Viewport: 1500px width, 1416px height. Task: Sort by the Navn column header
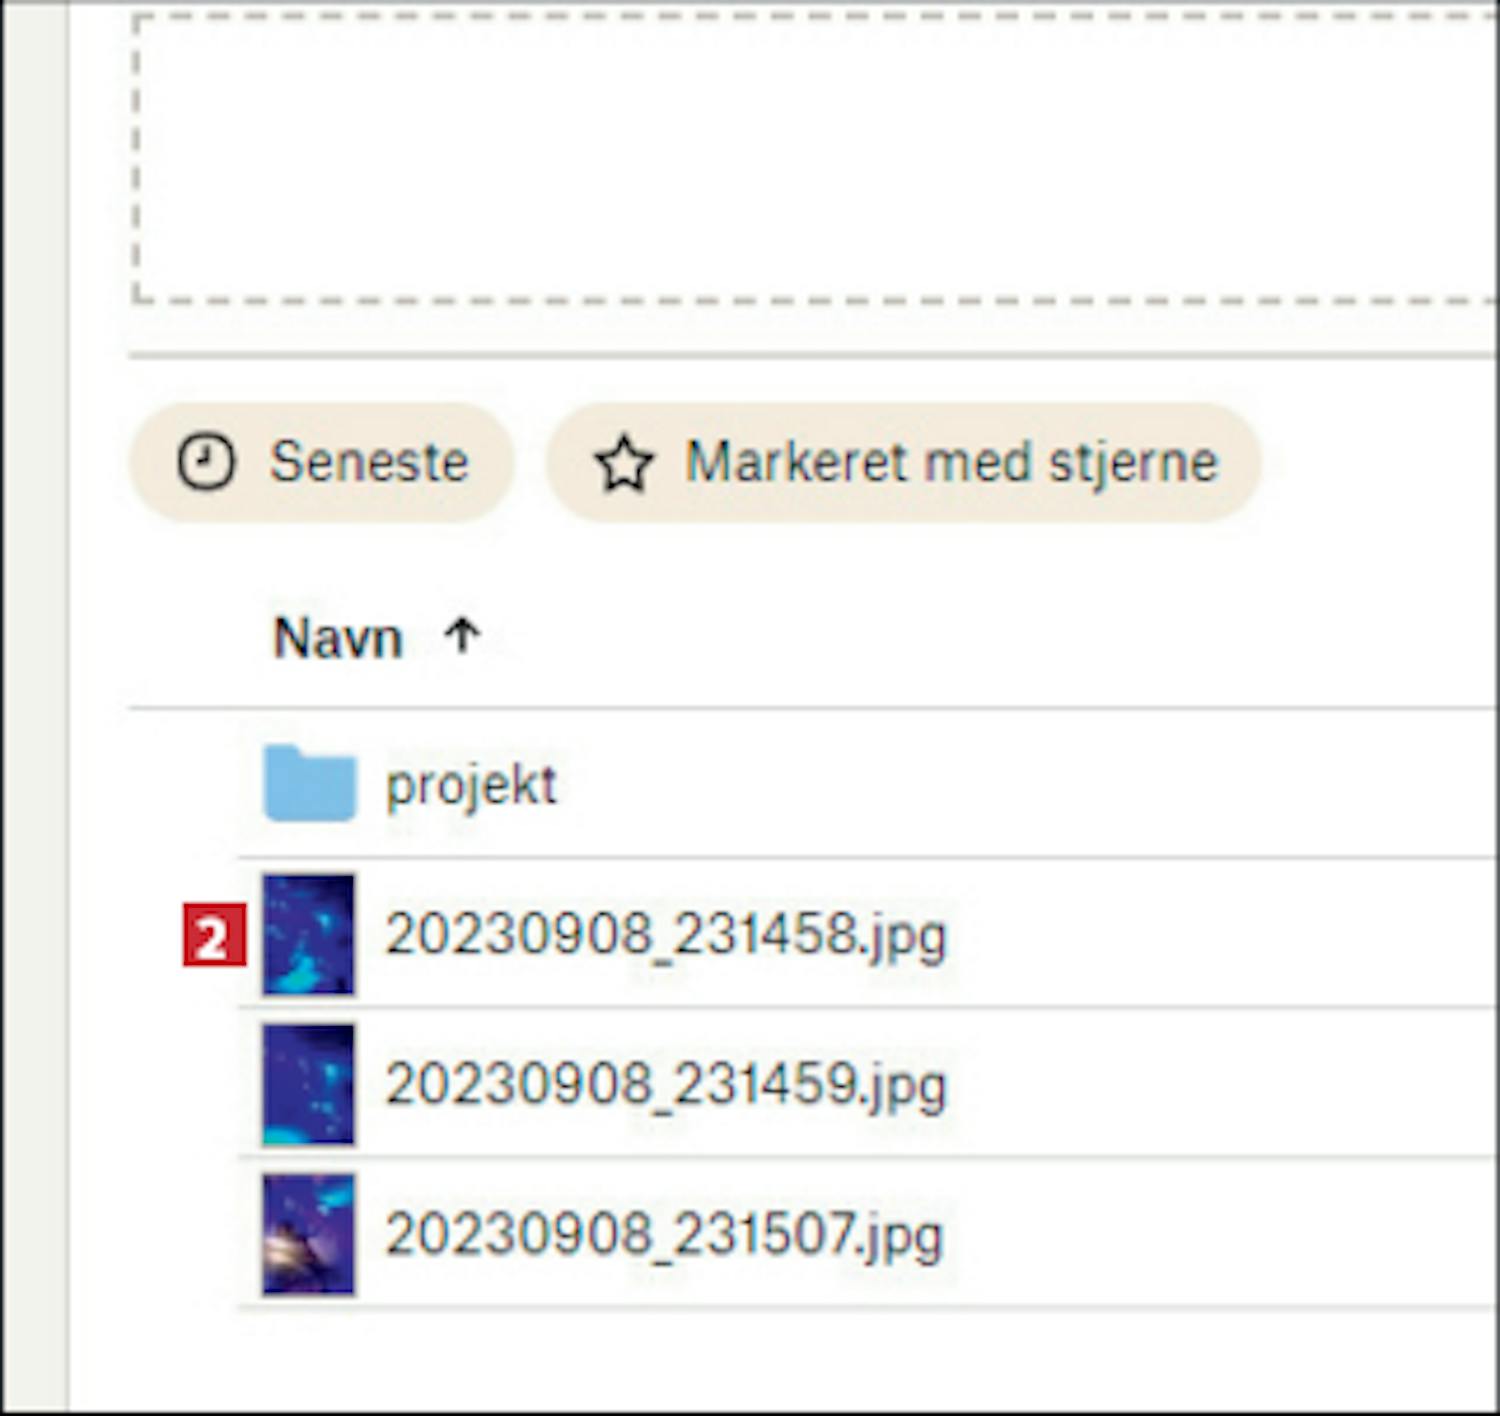[x=338, y=638]
